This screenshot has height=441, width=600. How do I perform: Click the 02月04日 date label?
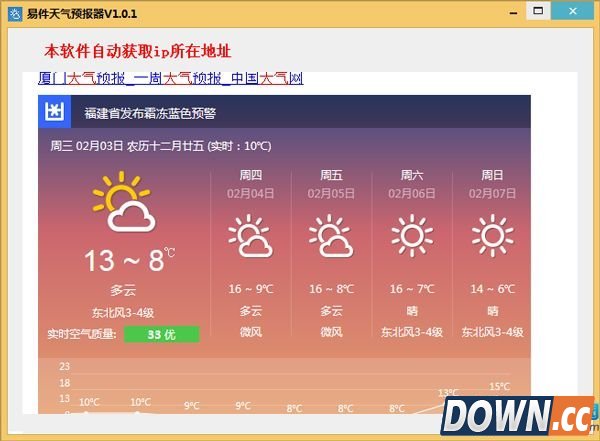click(251, 193)
